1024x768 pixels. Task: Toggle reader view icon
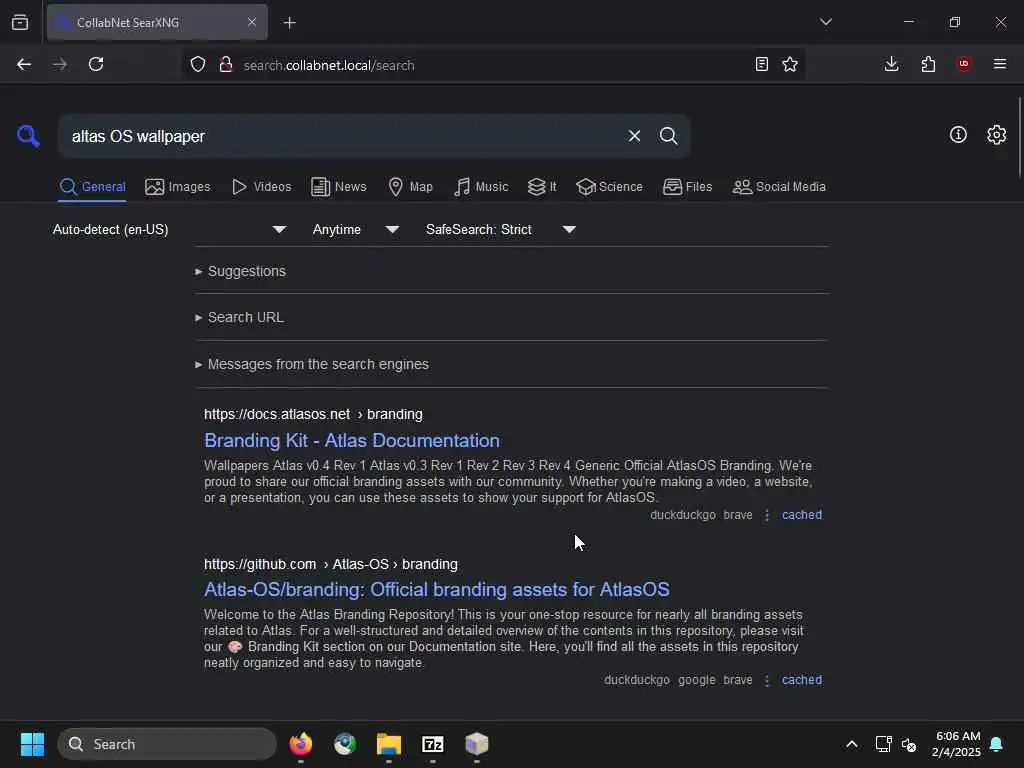click(x=761, y=64)
